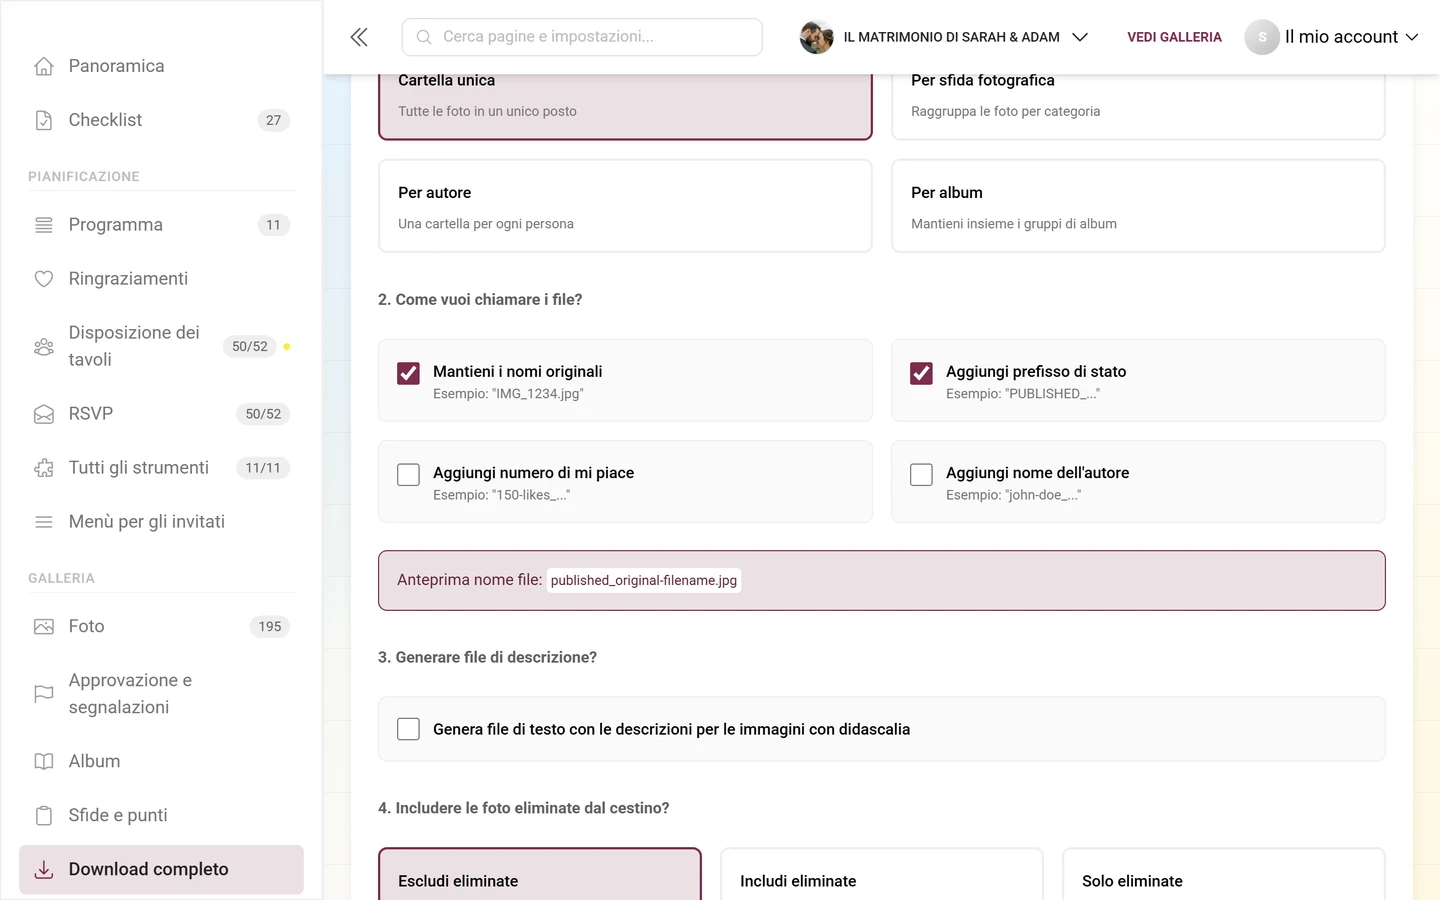The height and width of the screenshot is (900, 1440).
Task: Click the published_original-filename.jpg preview text
Action: click(x=644, y=580)
